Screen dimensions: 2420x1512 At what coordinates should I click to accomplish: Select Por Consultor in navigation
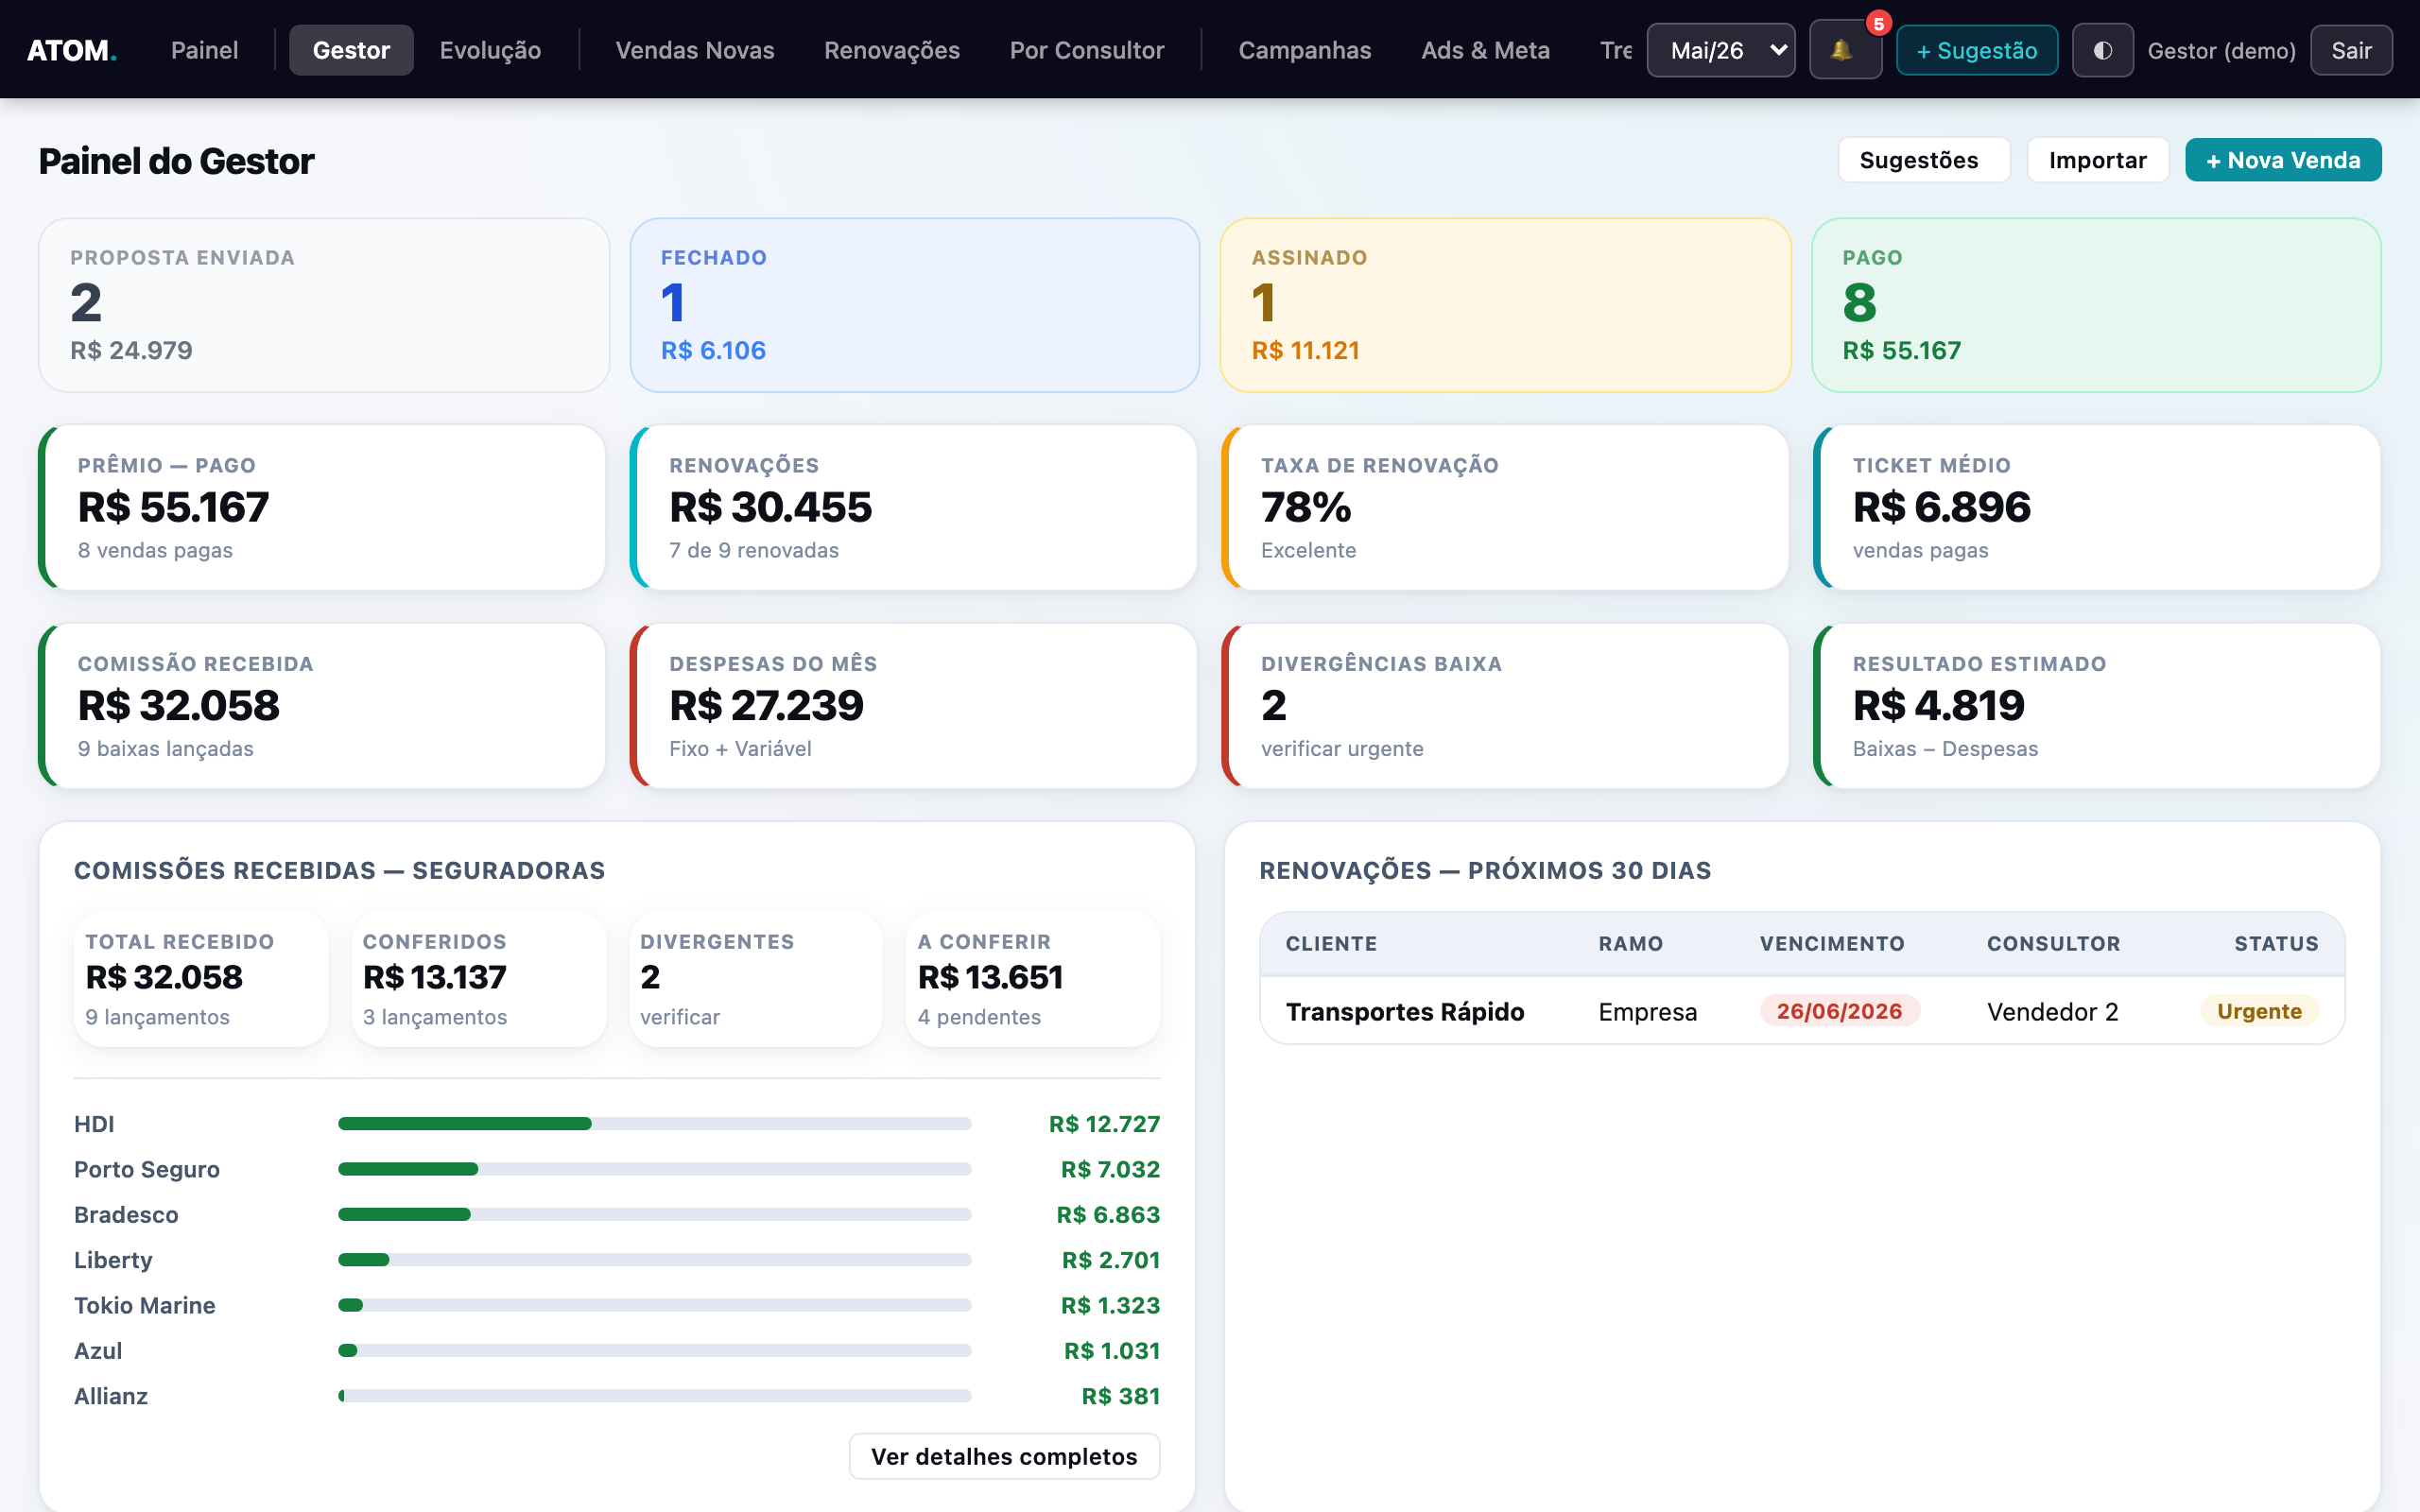[x=1087, y=50]
